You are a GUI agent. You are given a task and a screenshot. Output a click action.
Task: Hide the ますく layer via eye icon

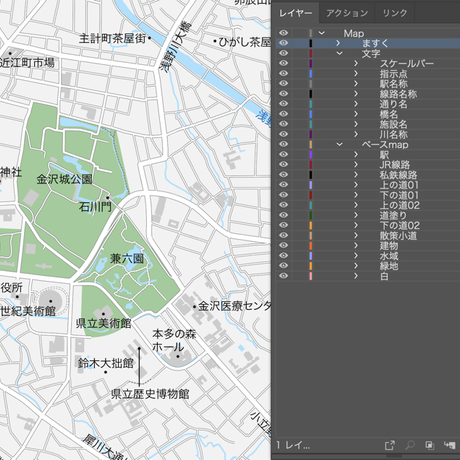point(283,43)
